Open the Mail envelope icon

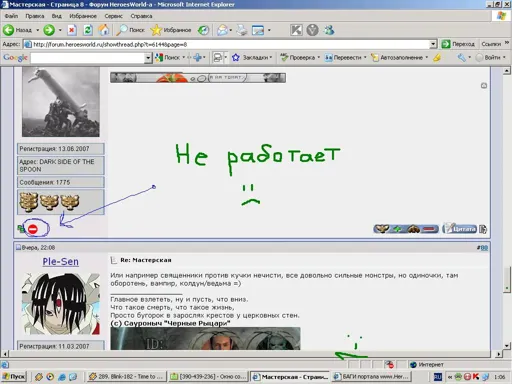222,30
